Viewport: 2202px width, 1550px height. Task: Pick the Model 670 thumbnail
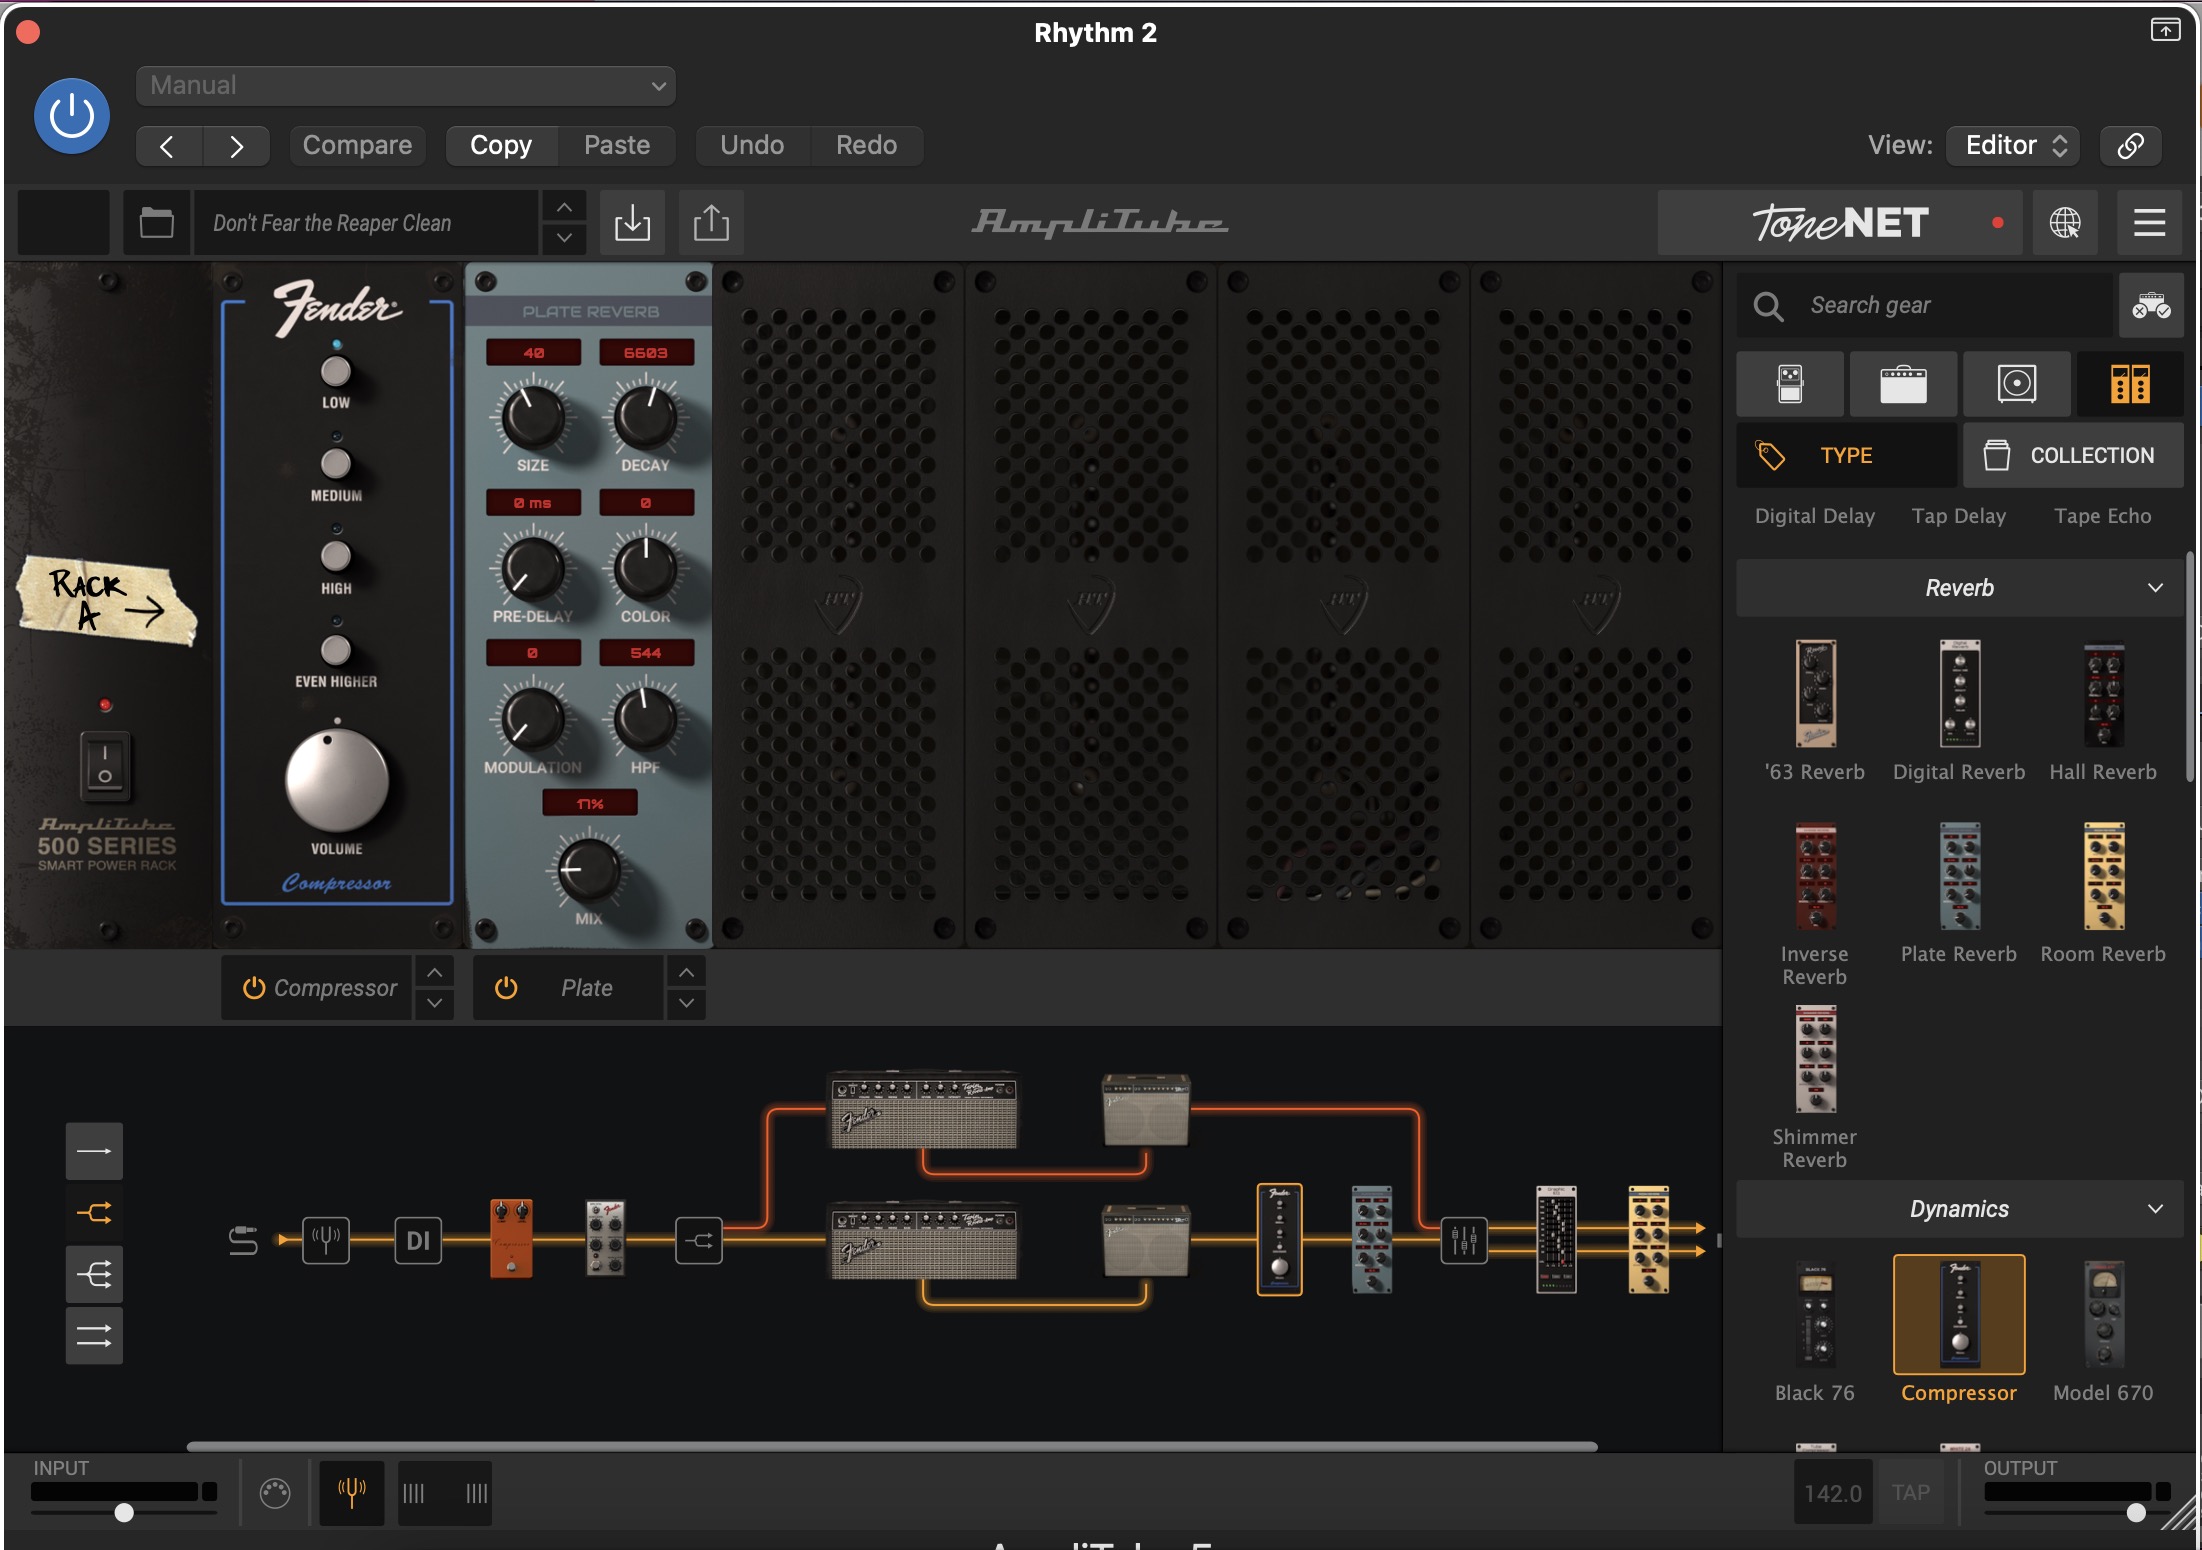point(2104,1315)
